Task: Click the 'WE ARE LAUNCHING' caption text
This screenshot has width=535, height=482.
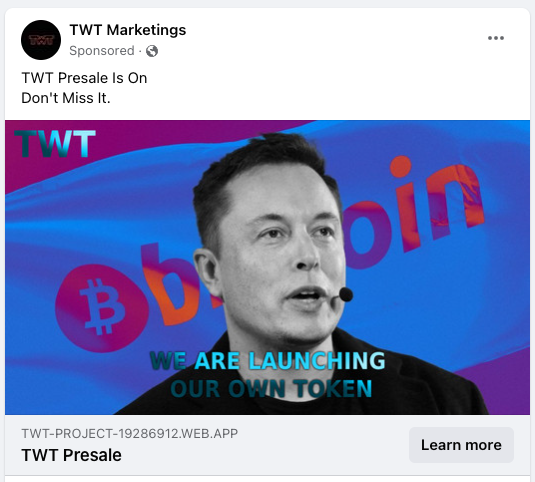Action: (x=268, y=361)
